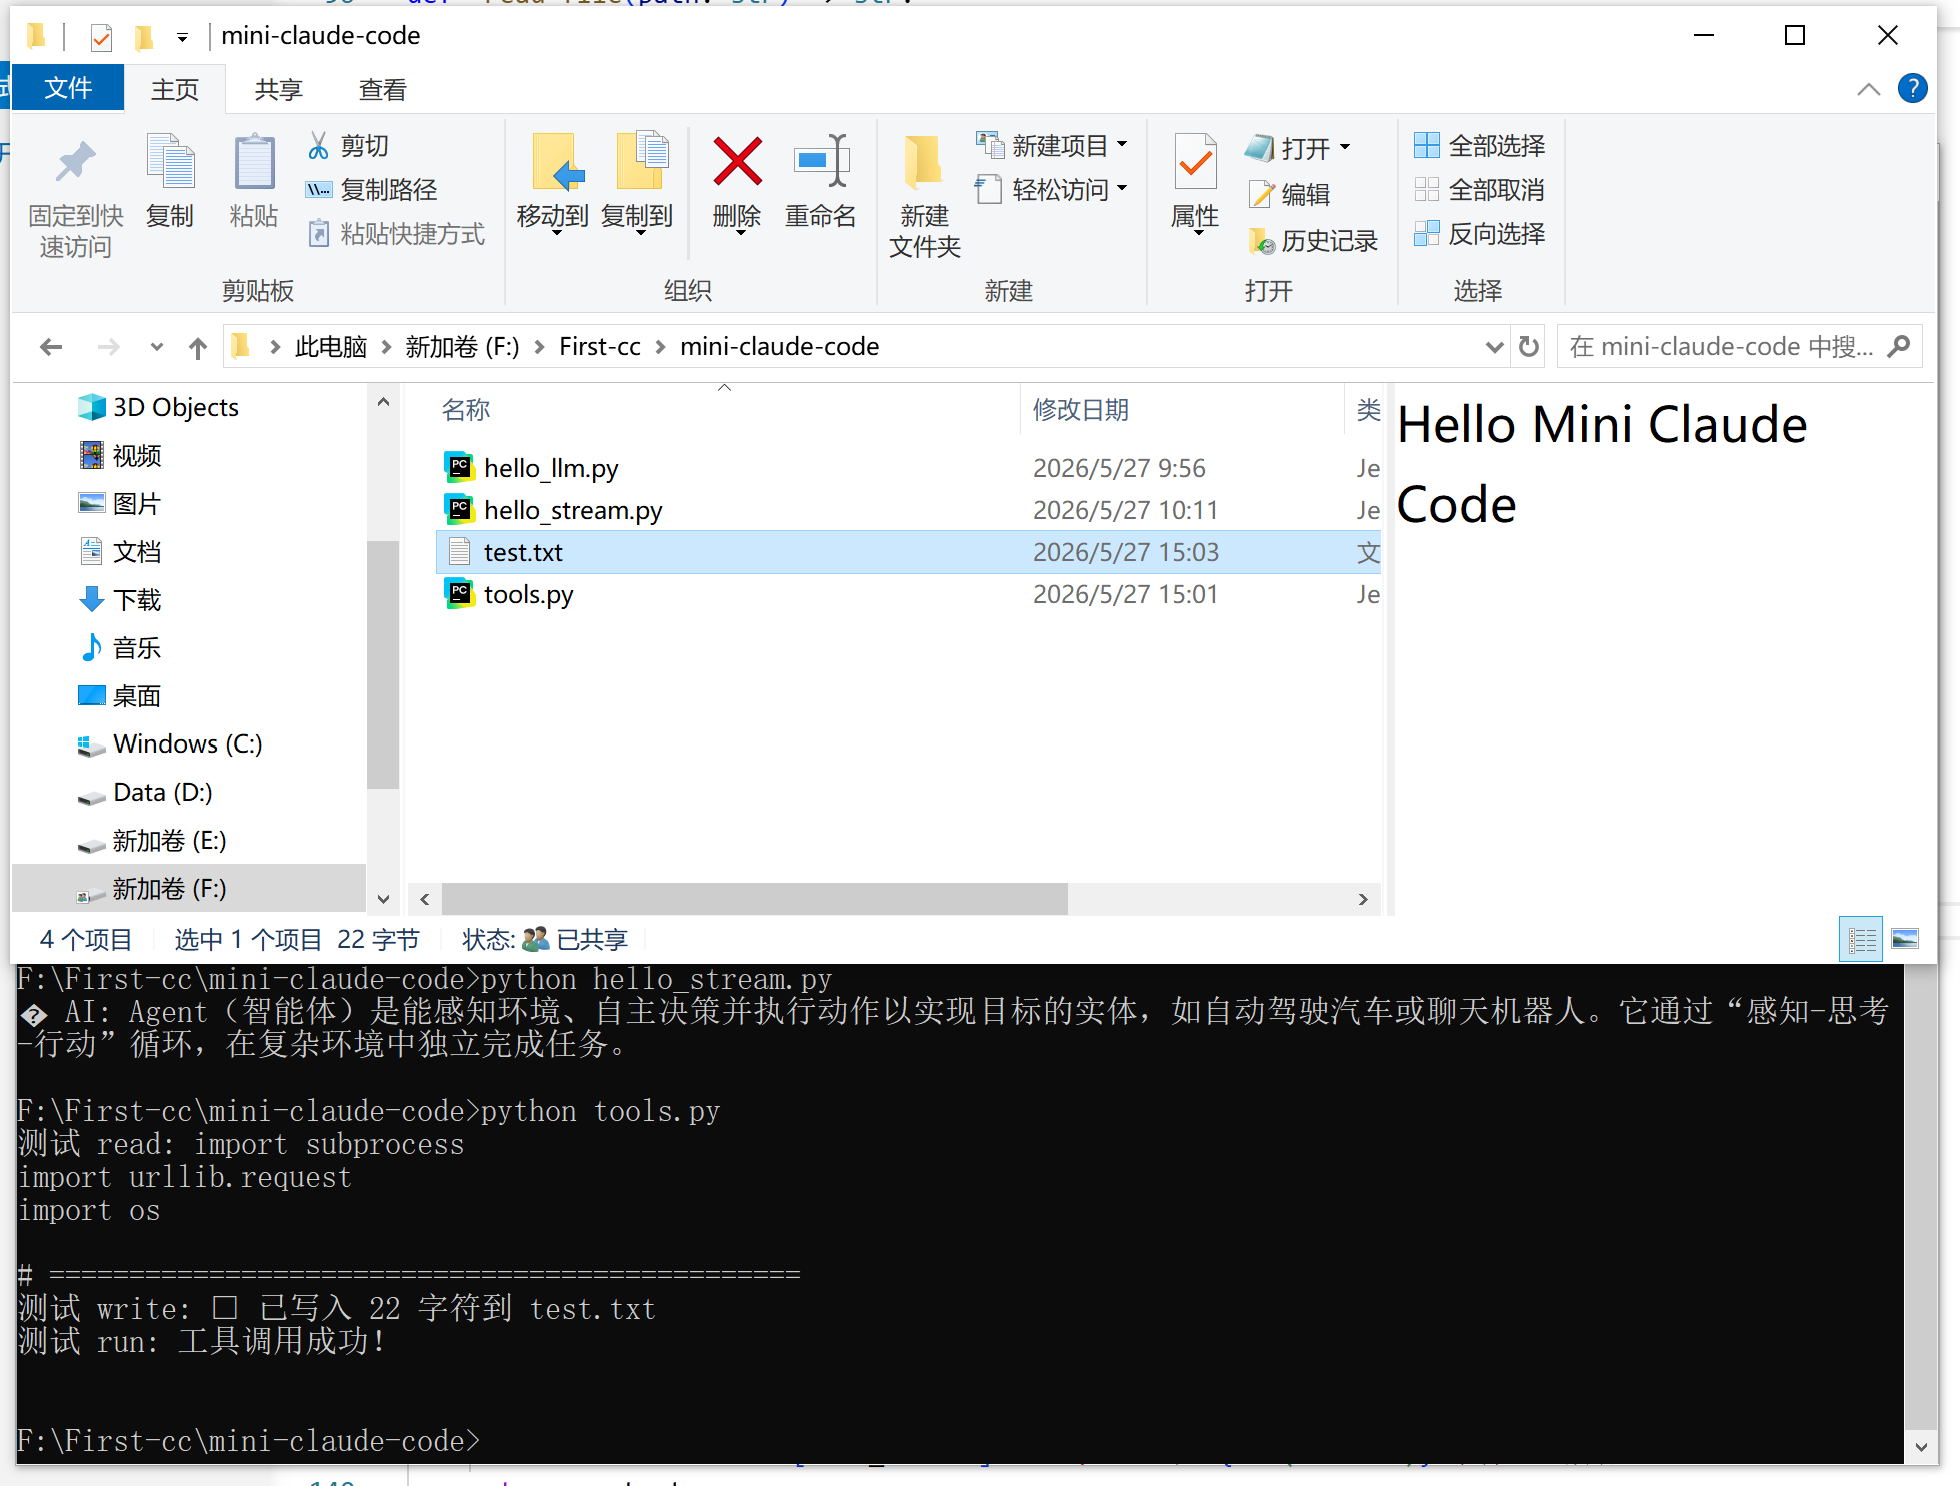Switch to the Home (主页) tab

[175, 90]
